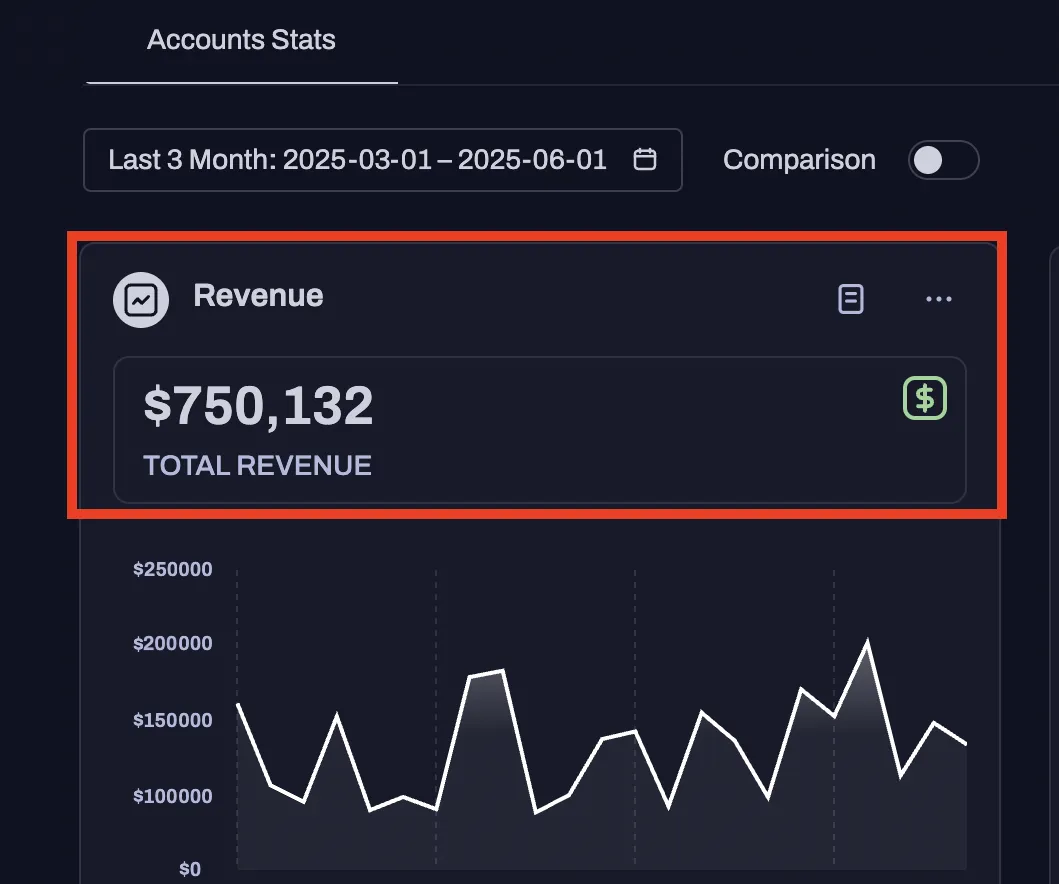Select the Revenue card heading
1059x884 pixels.
[258, 296]
